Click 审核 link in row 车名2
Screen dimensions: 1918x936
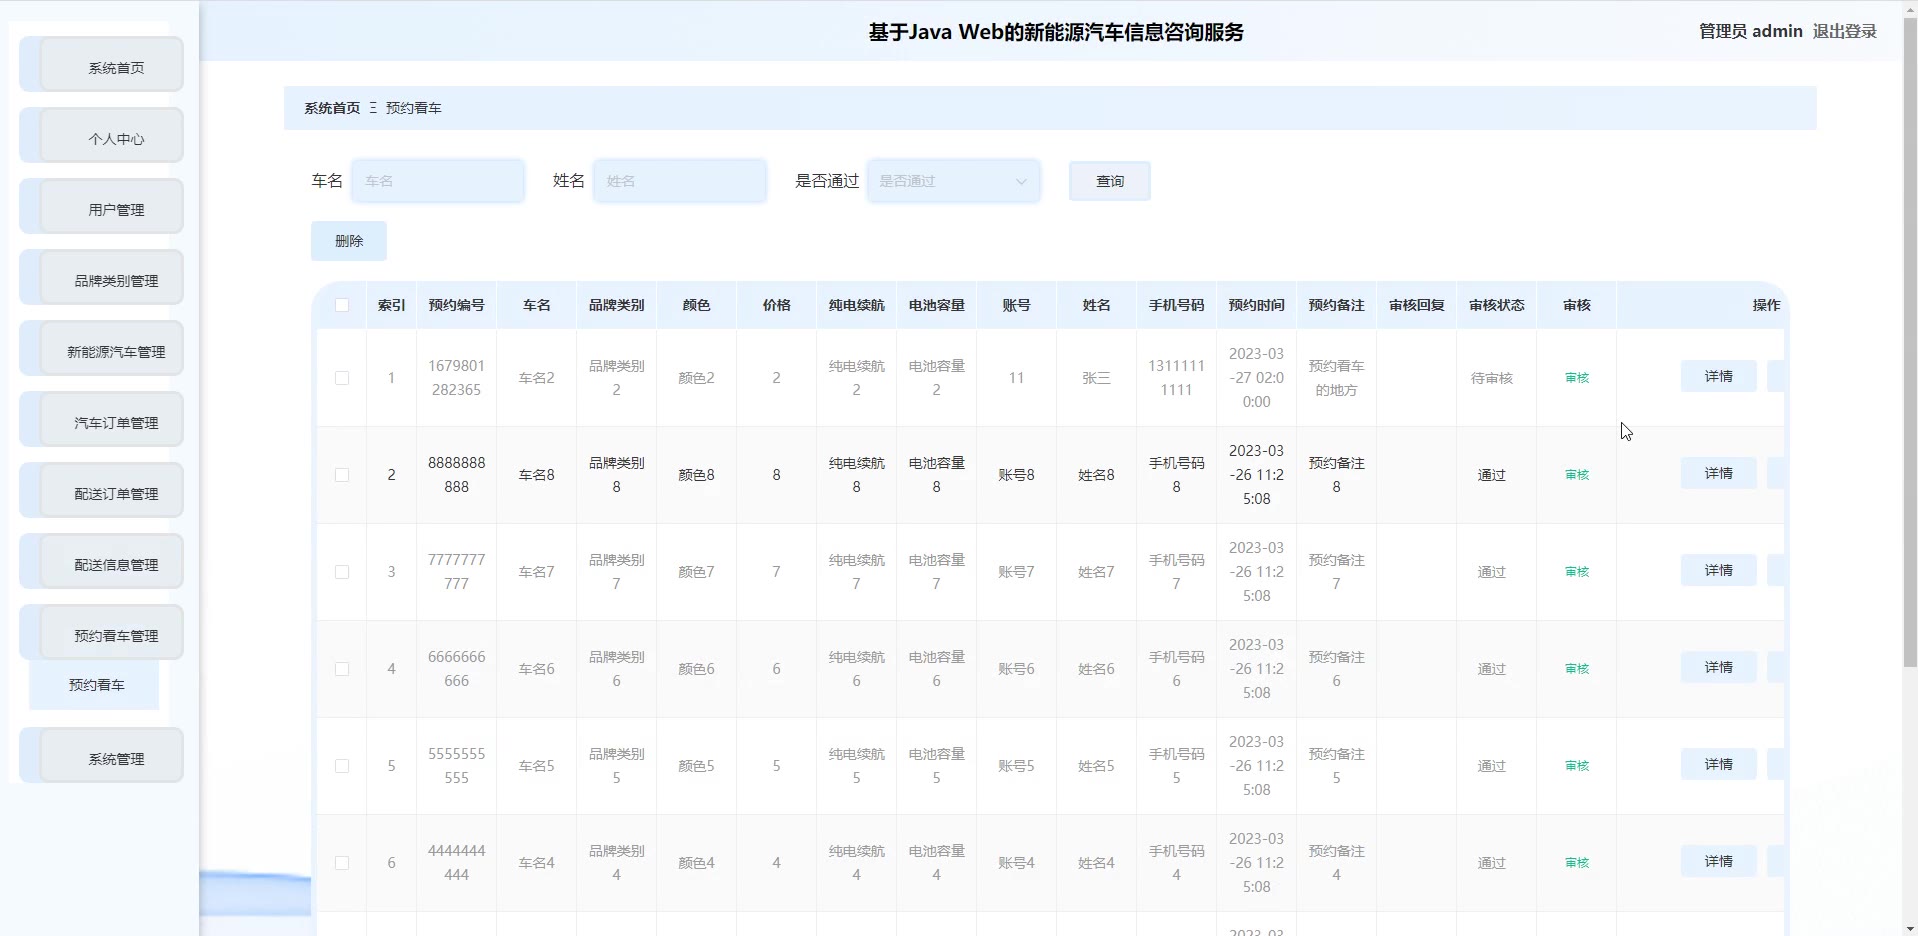(1577, 378)
